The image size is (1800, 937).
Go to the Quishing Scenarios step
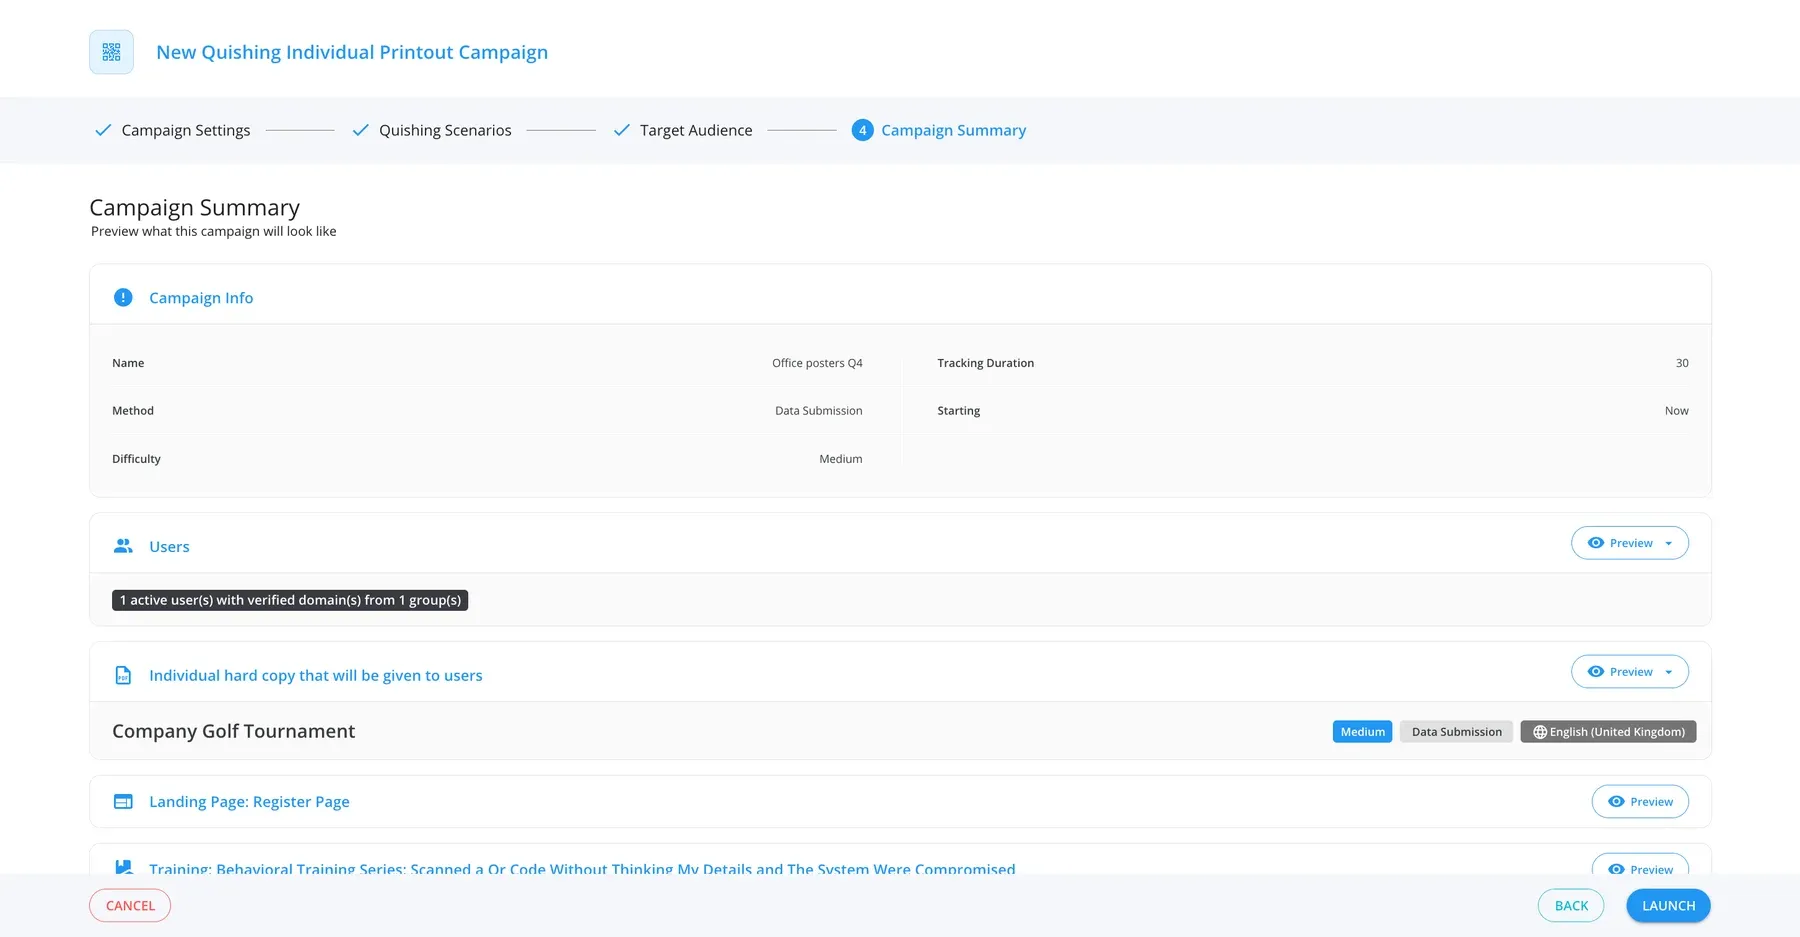coord(445,130)
